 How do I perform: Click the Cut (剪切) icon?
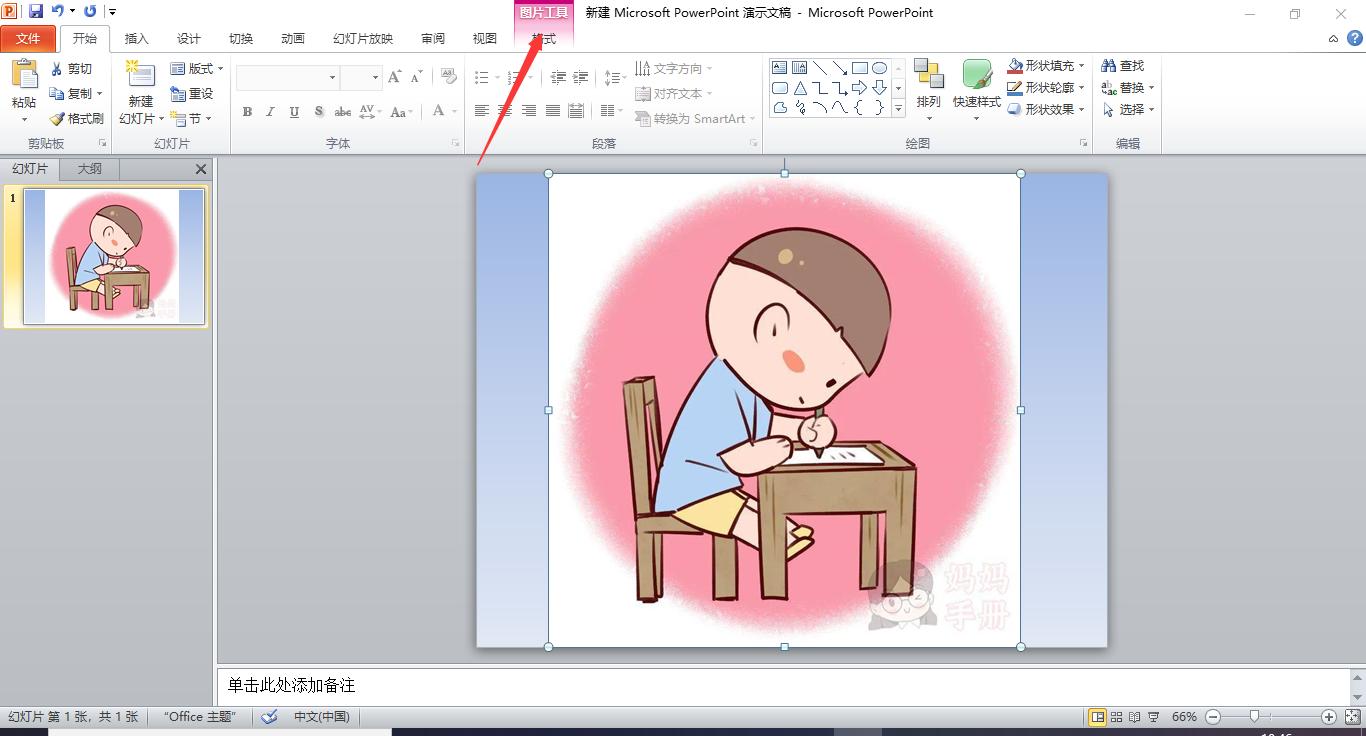pyautogui.click(x=59, y=68)
